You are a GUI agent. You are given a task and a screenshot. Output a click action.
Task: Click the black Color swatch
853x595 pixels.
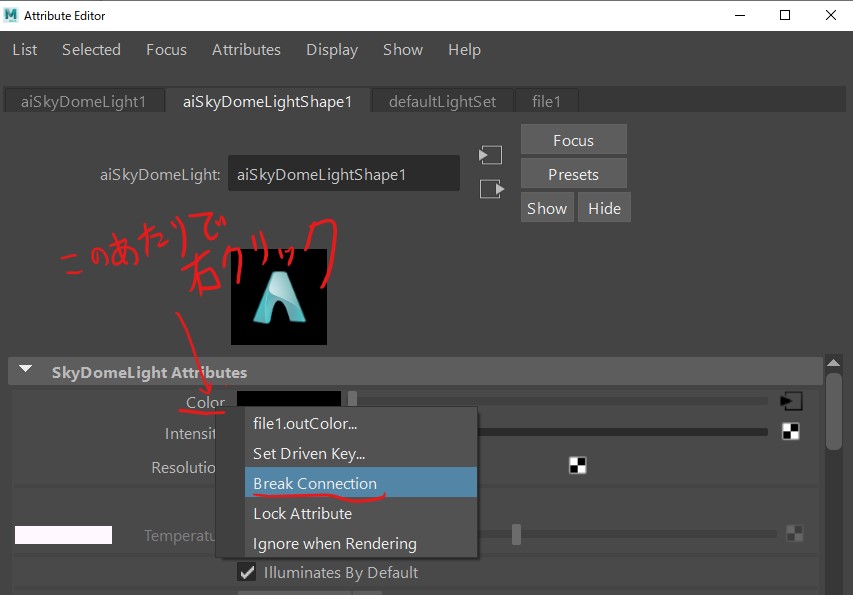tap(288, 399)
